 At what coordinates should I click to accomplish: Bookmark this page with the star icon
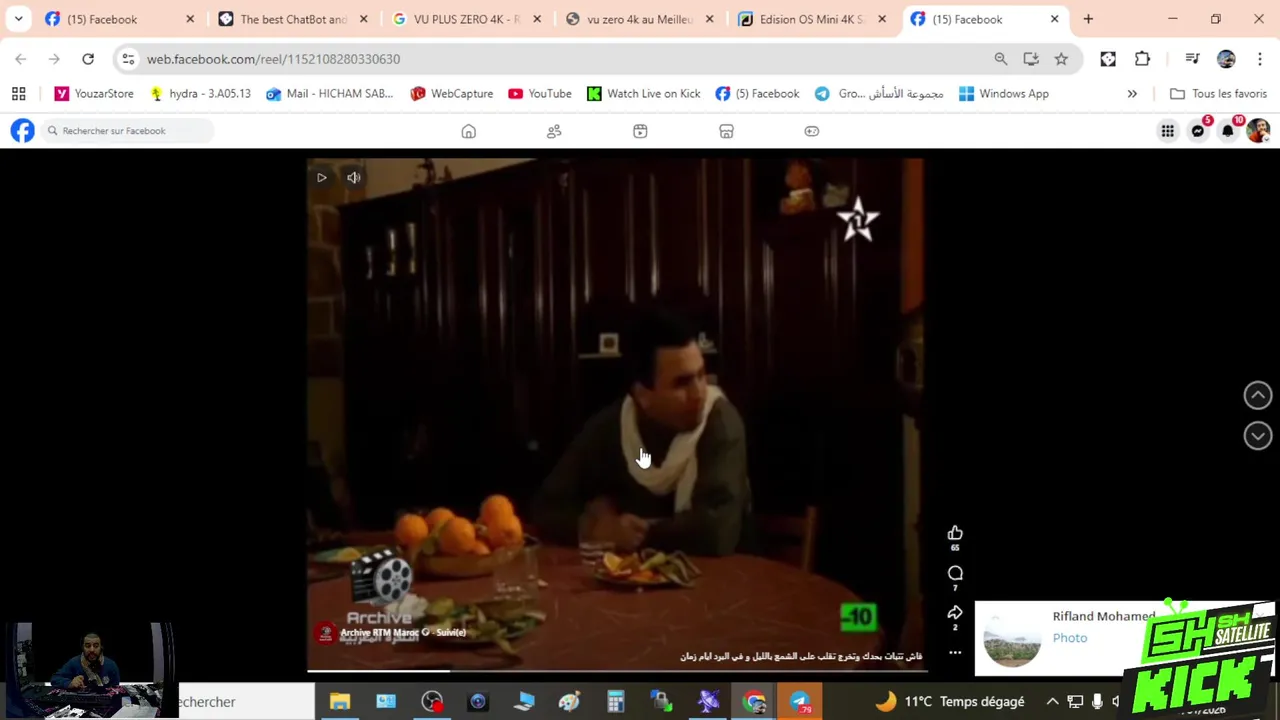pyautogui.click(x=1061, y=59)
